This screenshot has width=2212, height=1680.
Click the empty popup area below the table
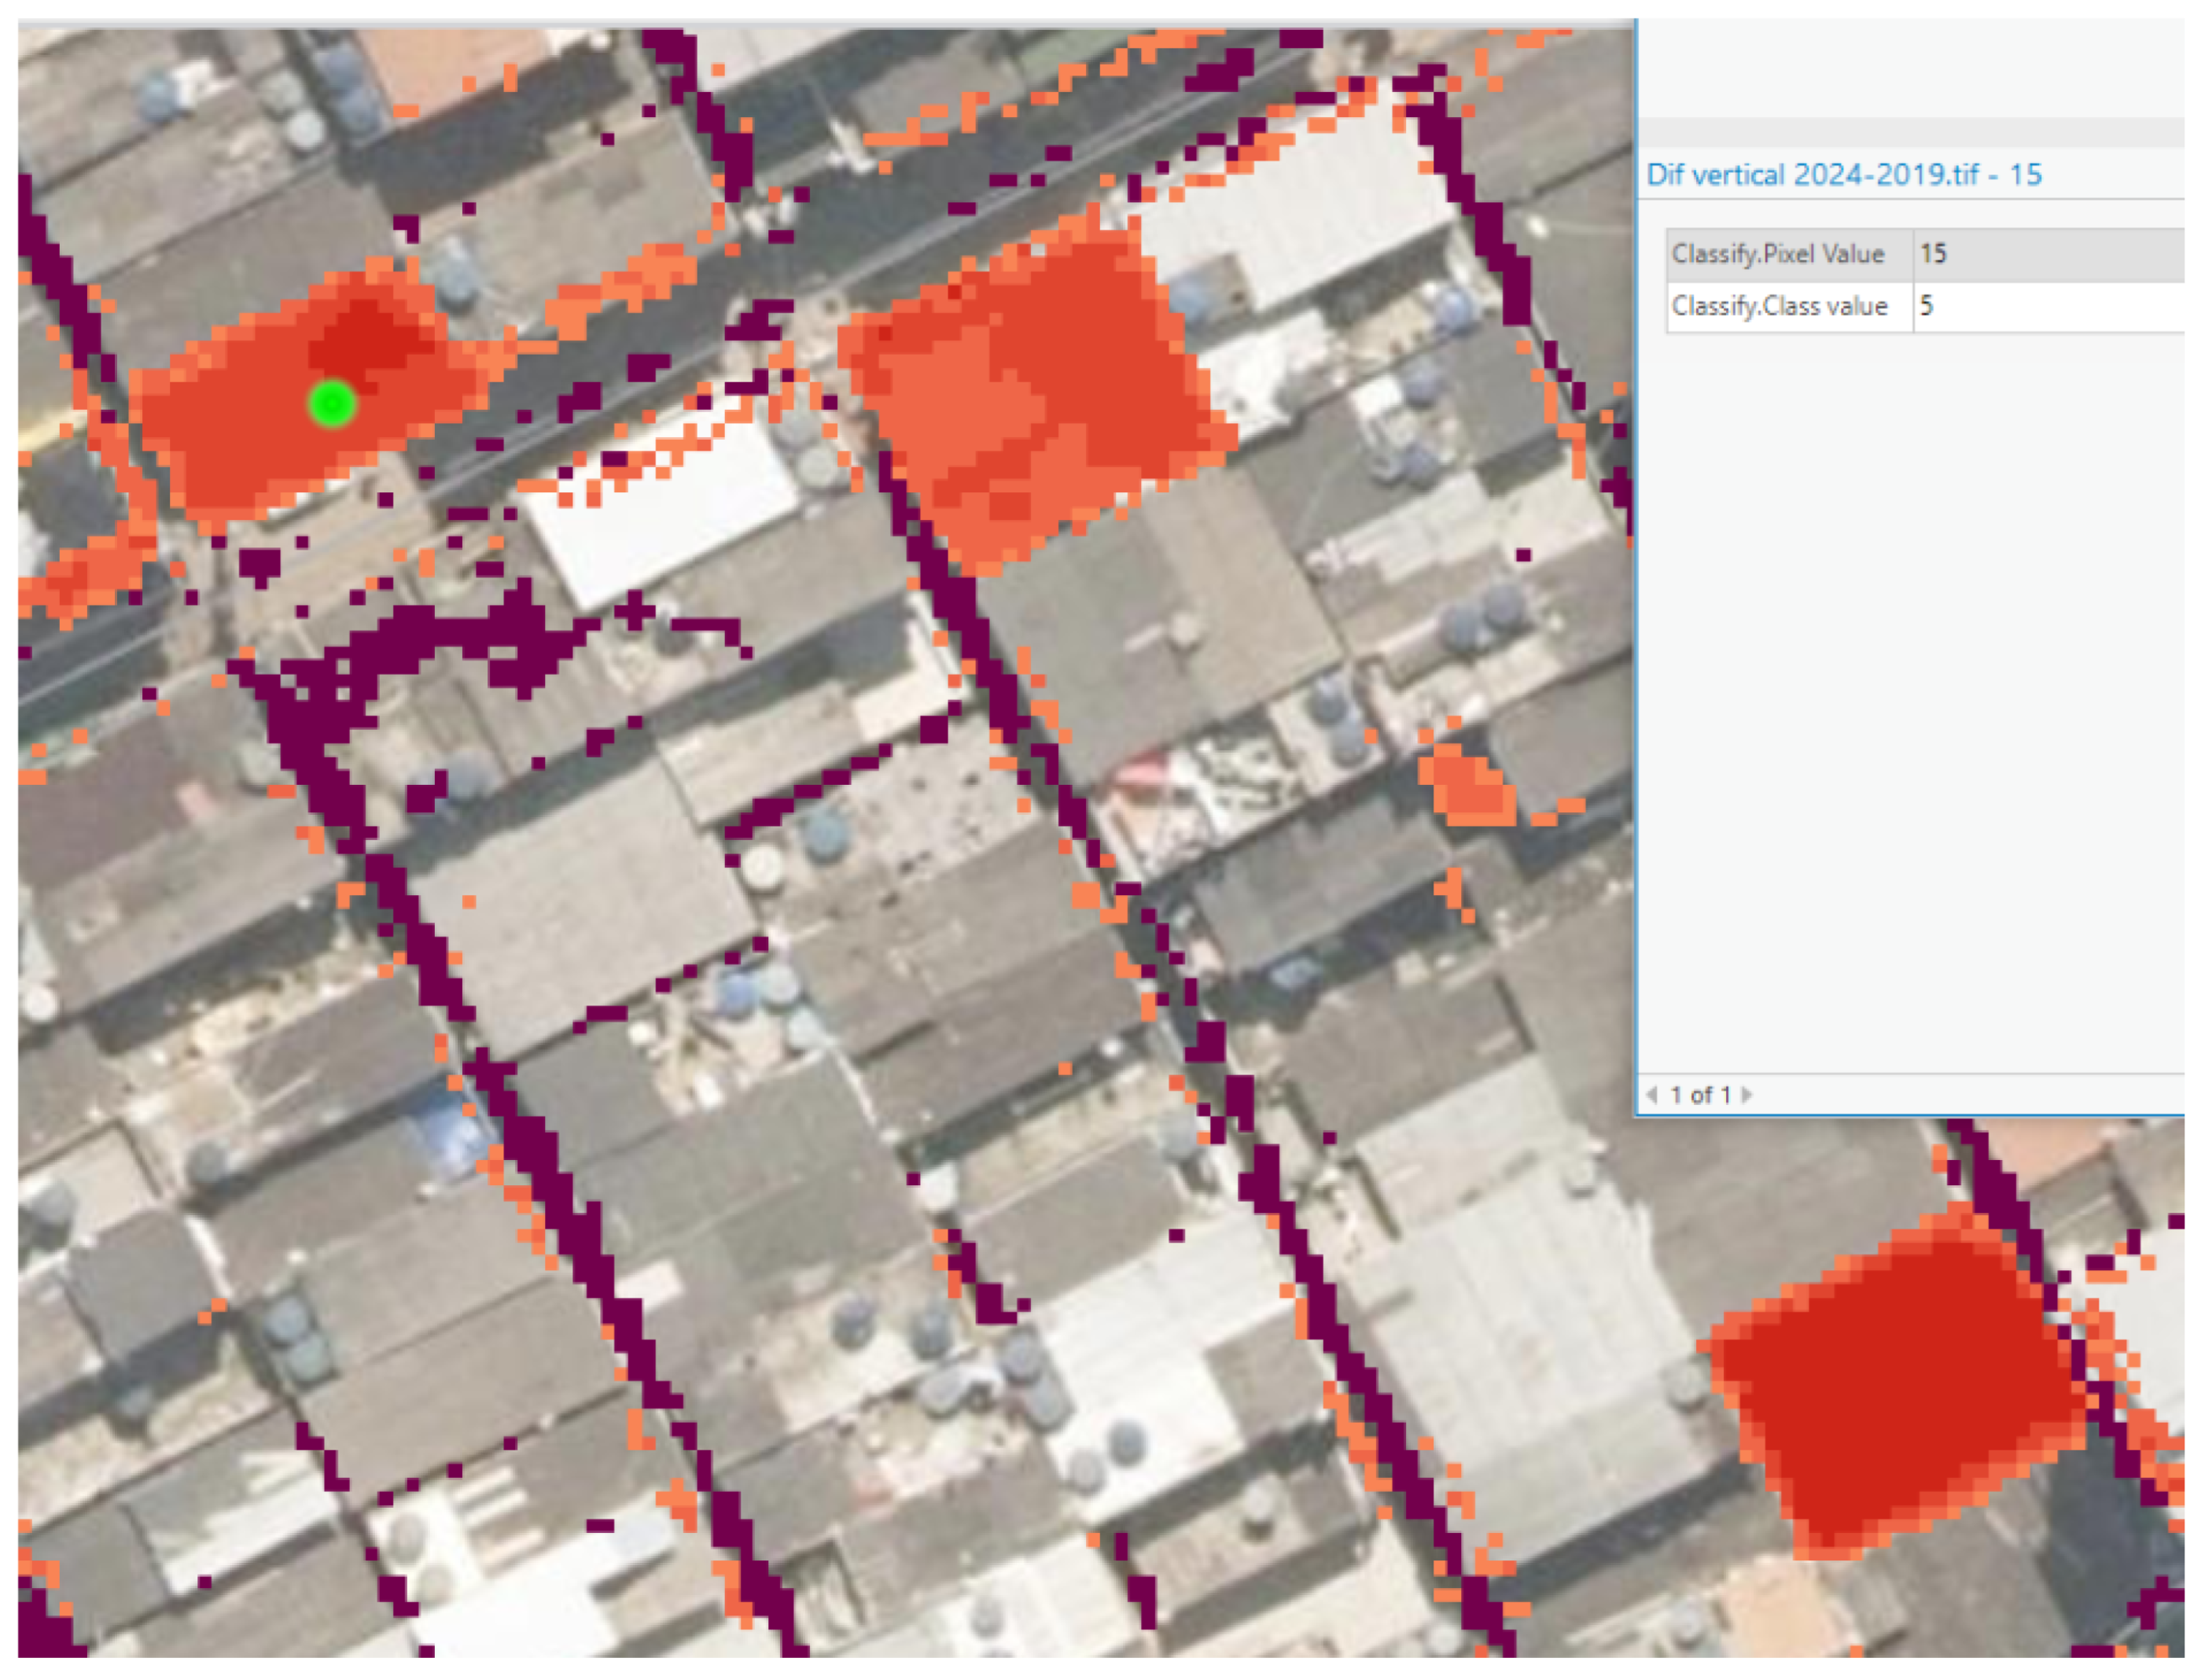pos(1910,700)
